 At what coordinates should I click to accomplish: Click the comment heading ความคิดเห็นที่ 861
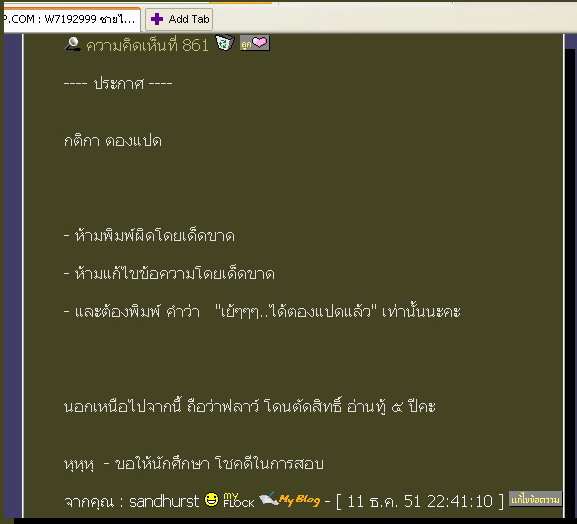(x=148, y=45)
